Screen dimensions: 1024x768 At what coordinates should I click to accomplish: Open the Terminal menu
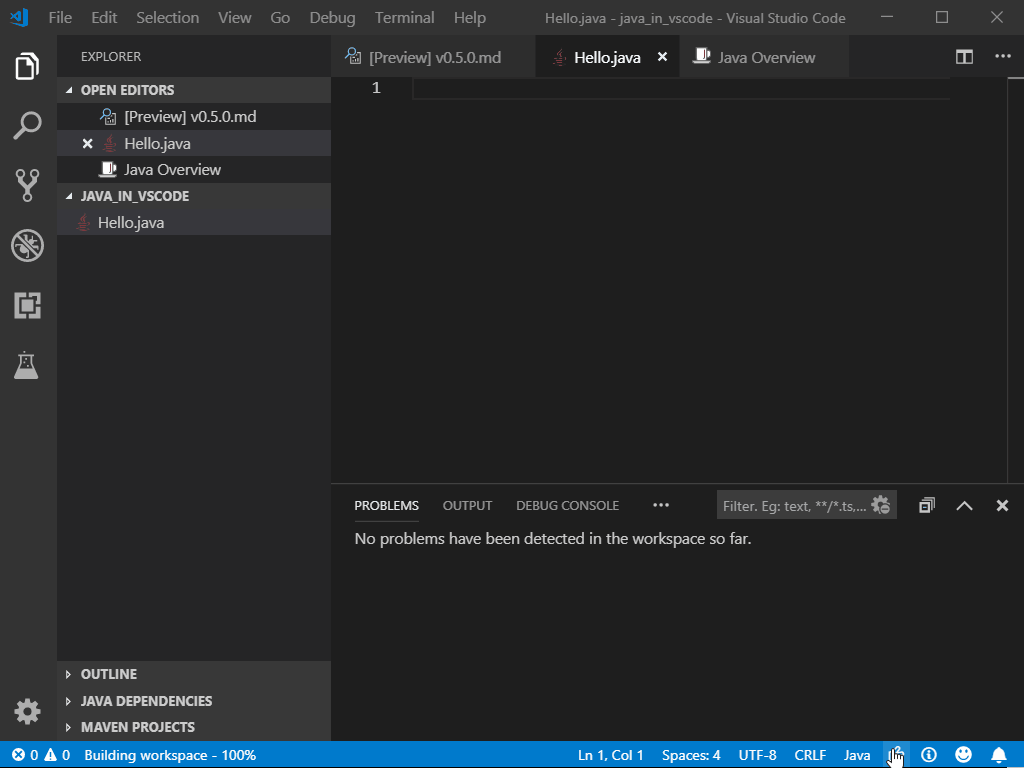pyautogui.click(x=404, y=17)
